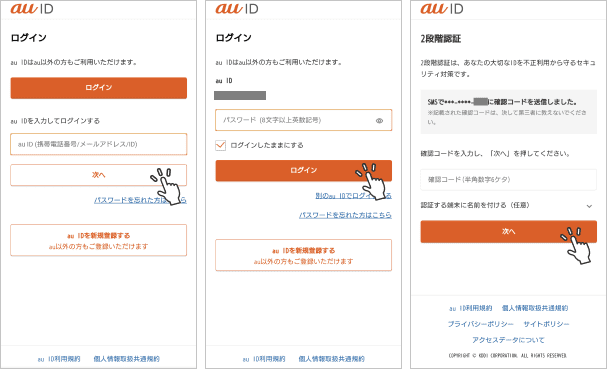Open au ID利用規約 footer link on the password screen

(264, 359)
